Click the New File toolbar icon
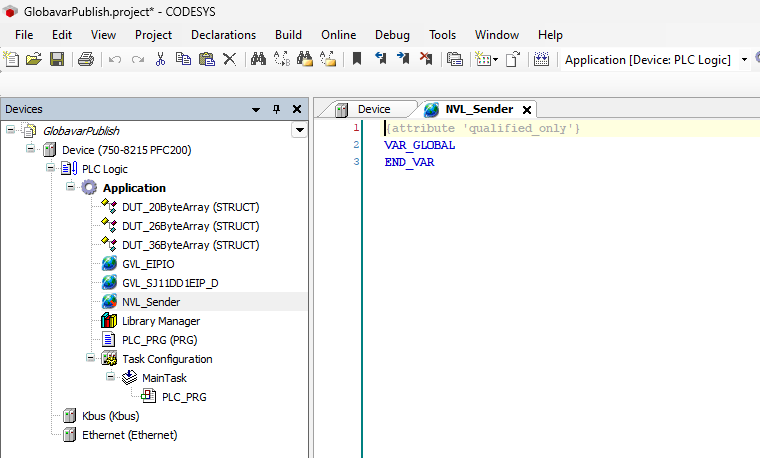Image resolution: width=760 pixels, height=458 pixels. point(11,59)
